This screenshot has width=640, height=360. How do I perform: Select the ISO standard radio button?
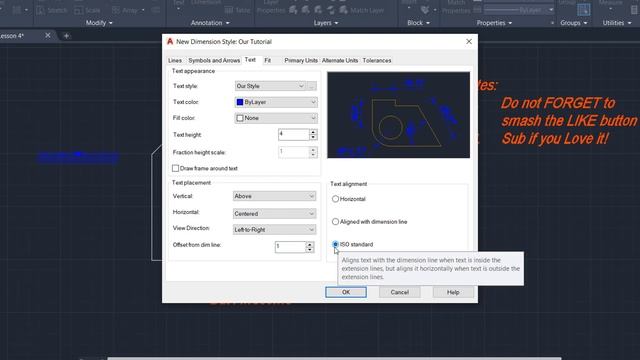pos(335,244)
